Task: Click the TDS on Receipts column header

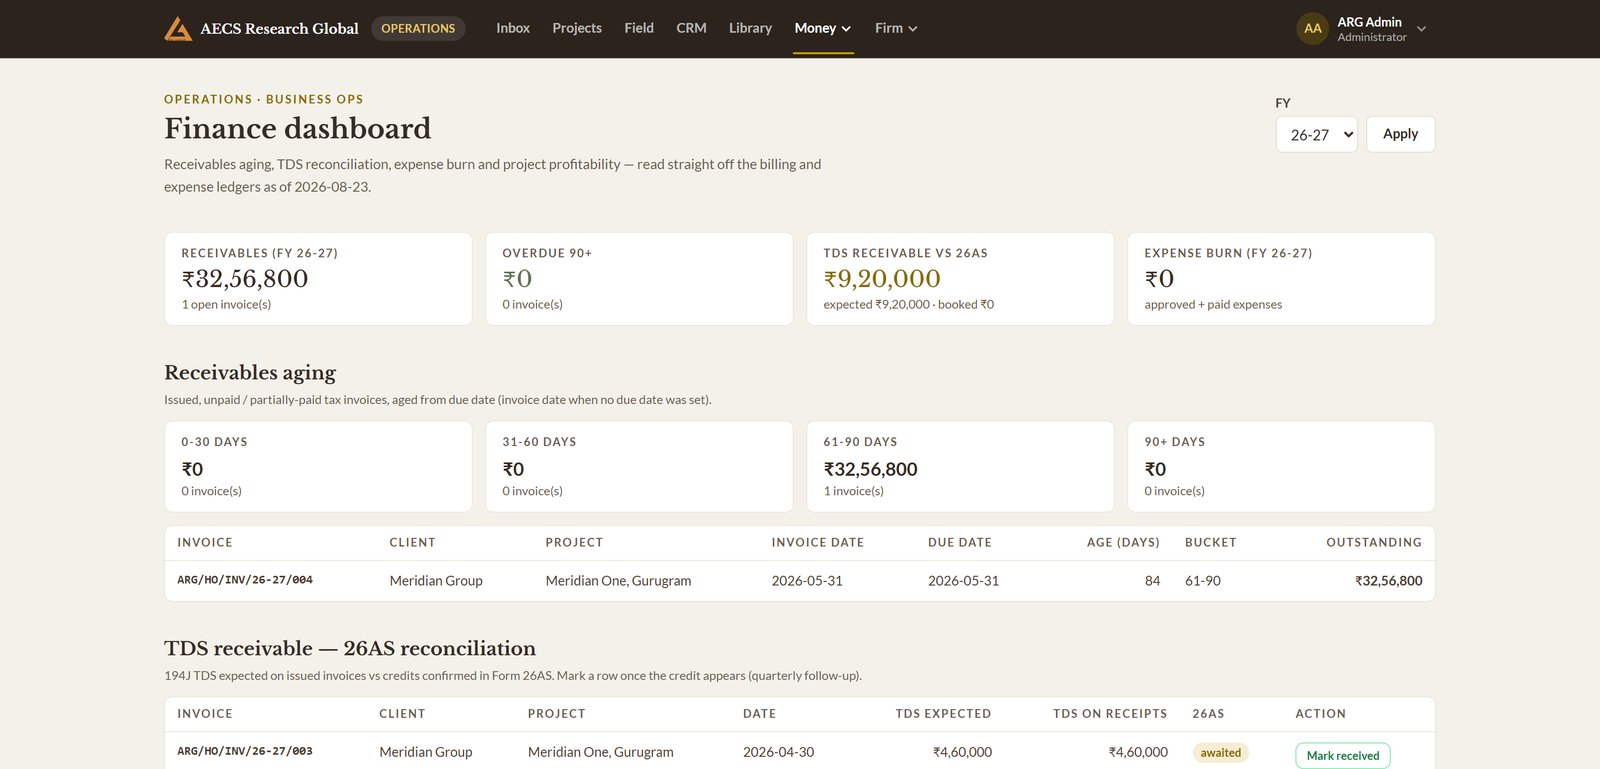Action: click(x=1110, y=714)
